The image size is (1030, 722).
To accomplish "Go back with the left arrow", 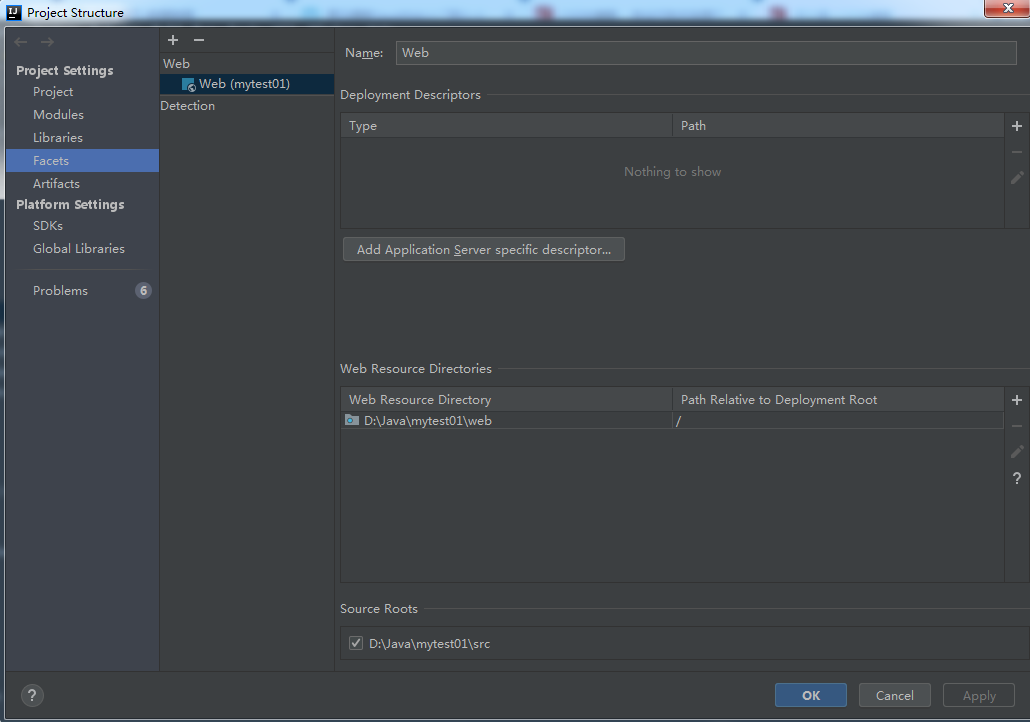I will coord(21,42).
